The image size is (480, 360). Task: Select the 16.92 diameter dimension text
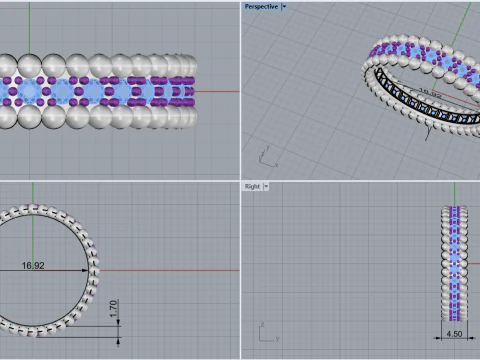[x=33, y=266]
